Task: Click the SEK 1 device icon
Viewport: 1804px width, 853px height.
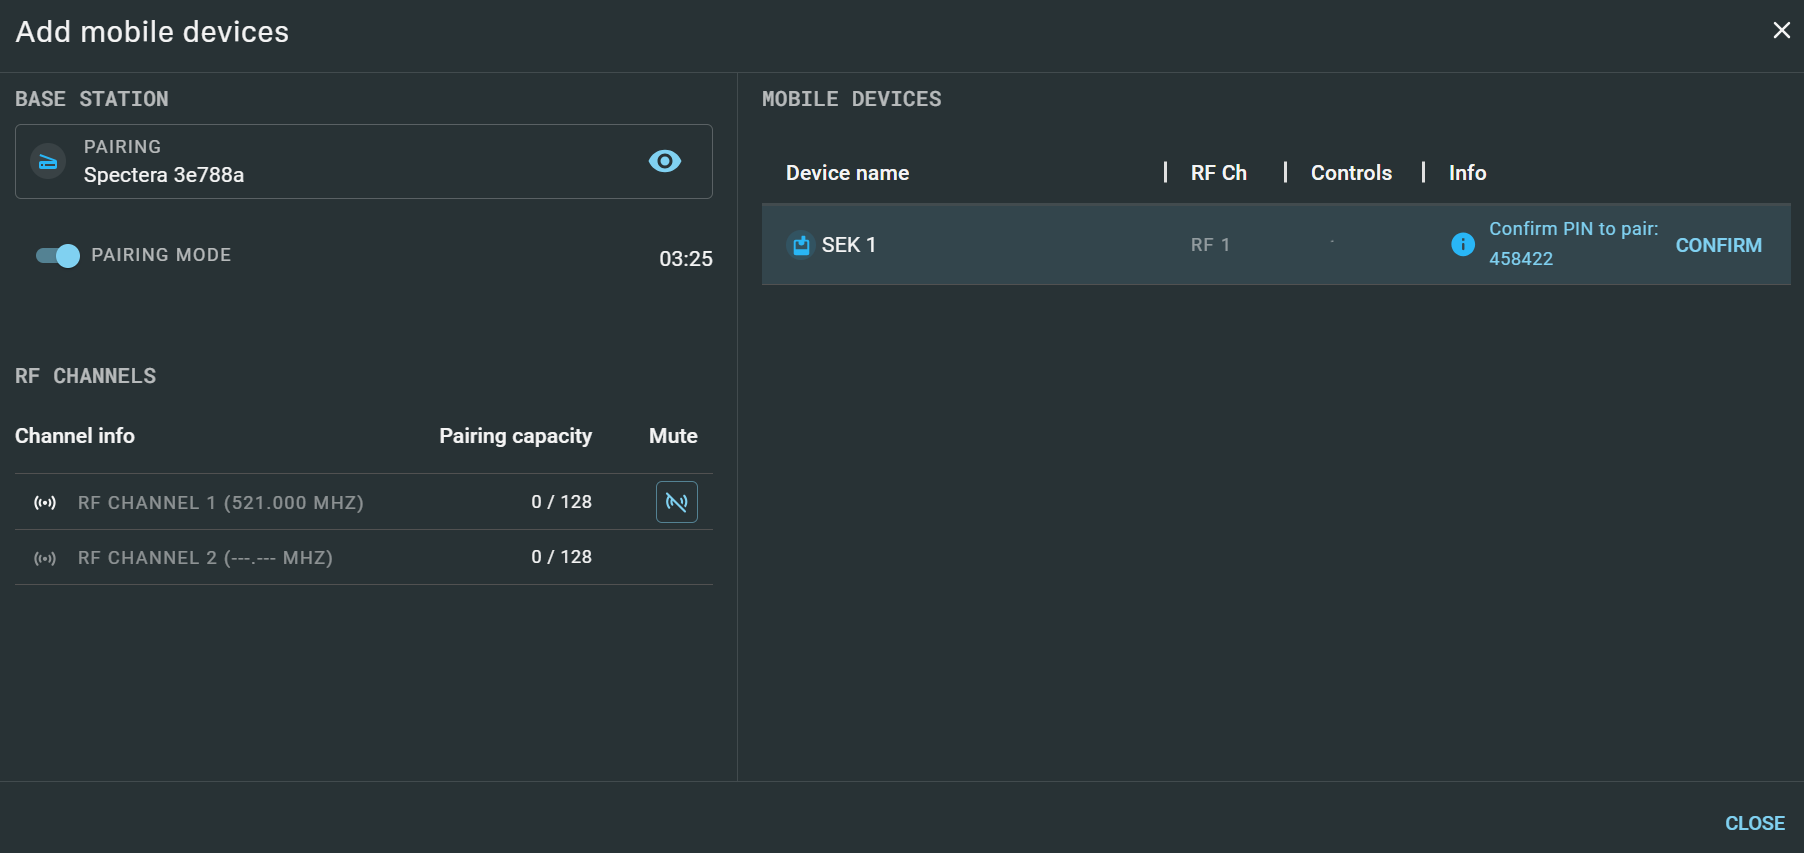Action: click(801, 245)
